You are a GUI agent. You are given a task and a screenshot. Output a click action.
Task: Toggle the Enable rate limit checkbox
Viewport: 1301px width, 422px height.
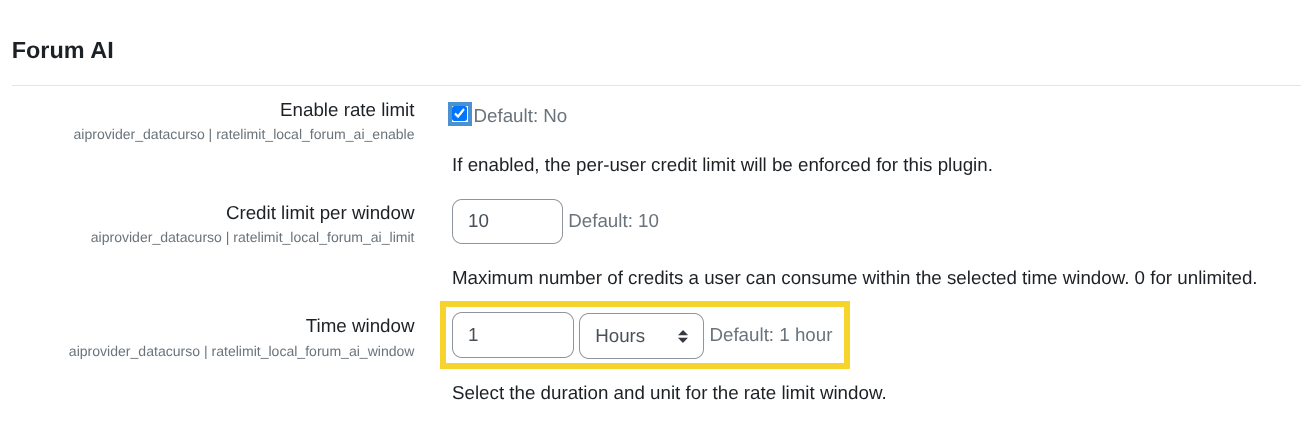tap(460, 114)
